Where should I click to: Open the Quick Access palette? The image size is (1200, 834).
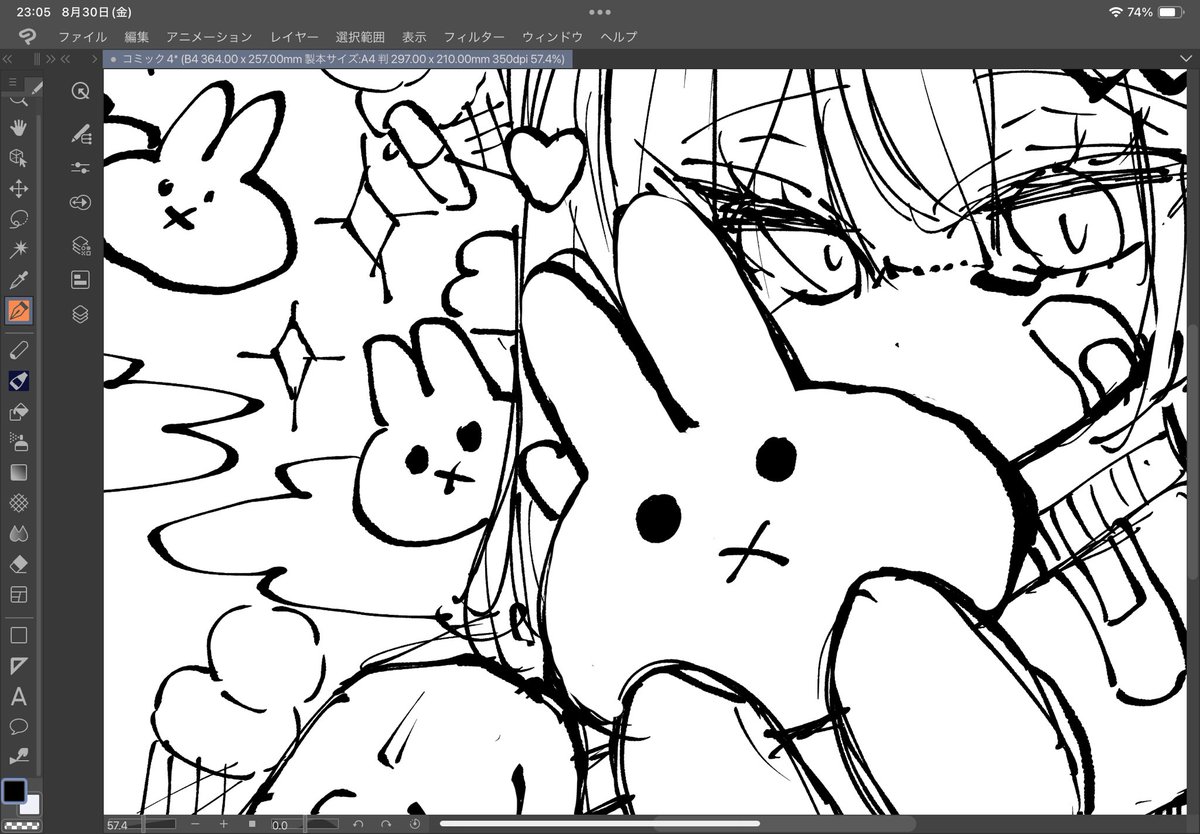tap(81, 92)
